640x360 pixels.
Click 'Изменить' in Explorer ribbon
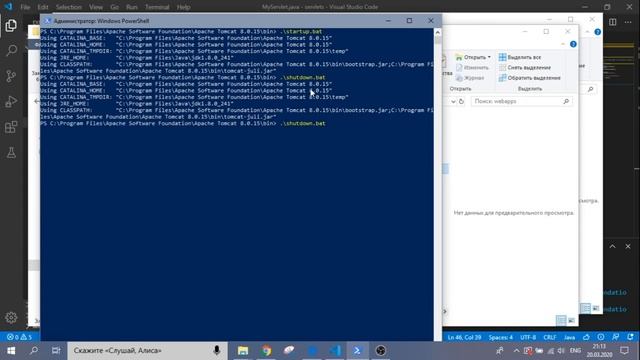tap(472, 67)
